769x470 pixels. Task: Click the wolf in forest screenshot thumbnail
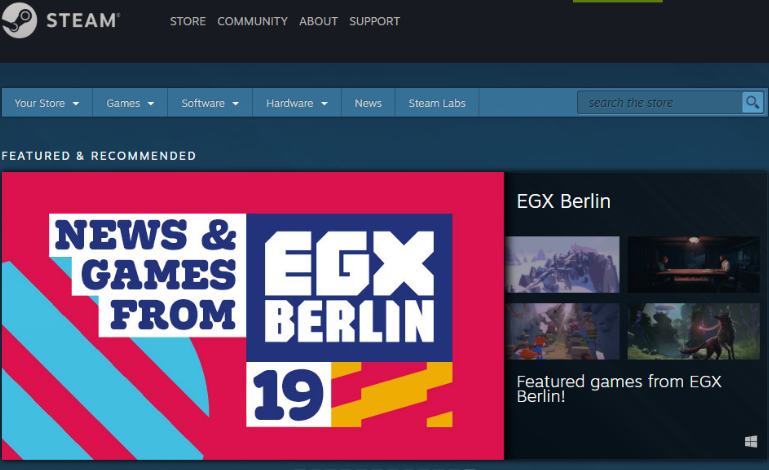(x=693, y=331)
